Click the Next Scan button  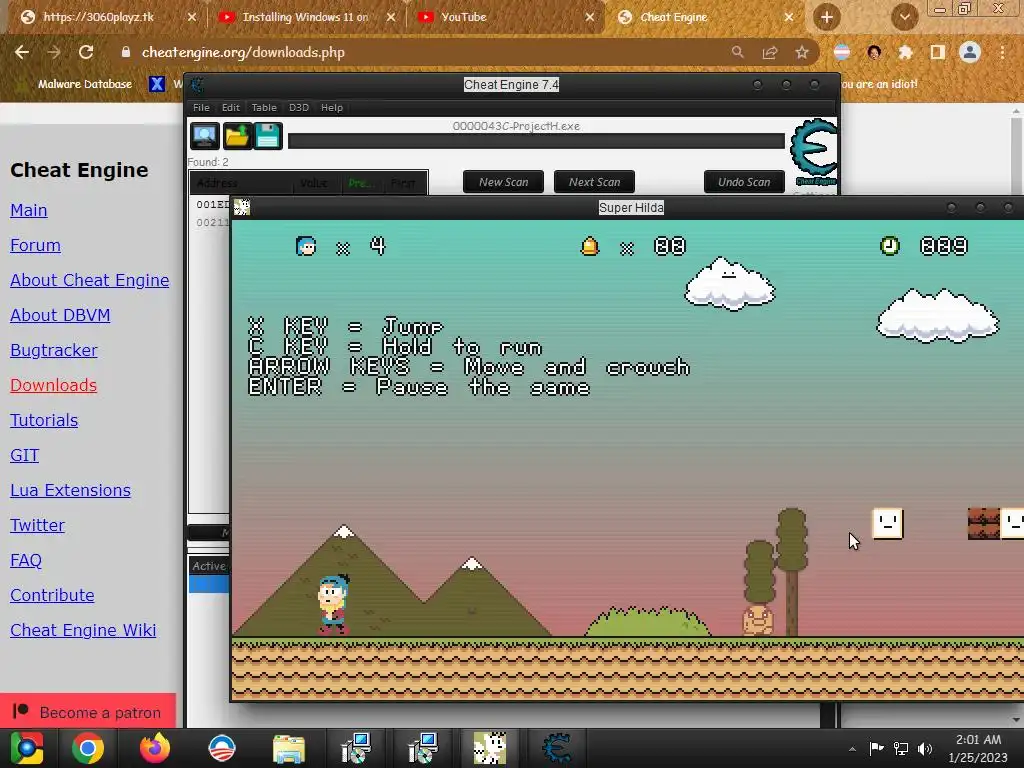coord(594,182)
